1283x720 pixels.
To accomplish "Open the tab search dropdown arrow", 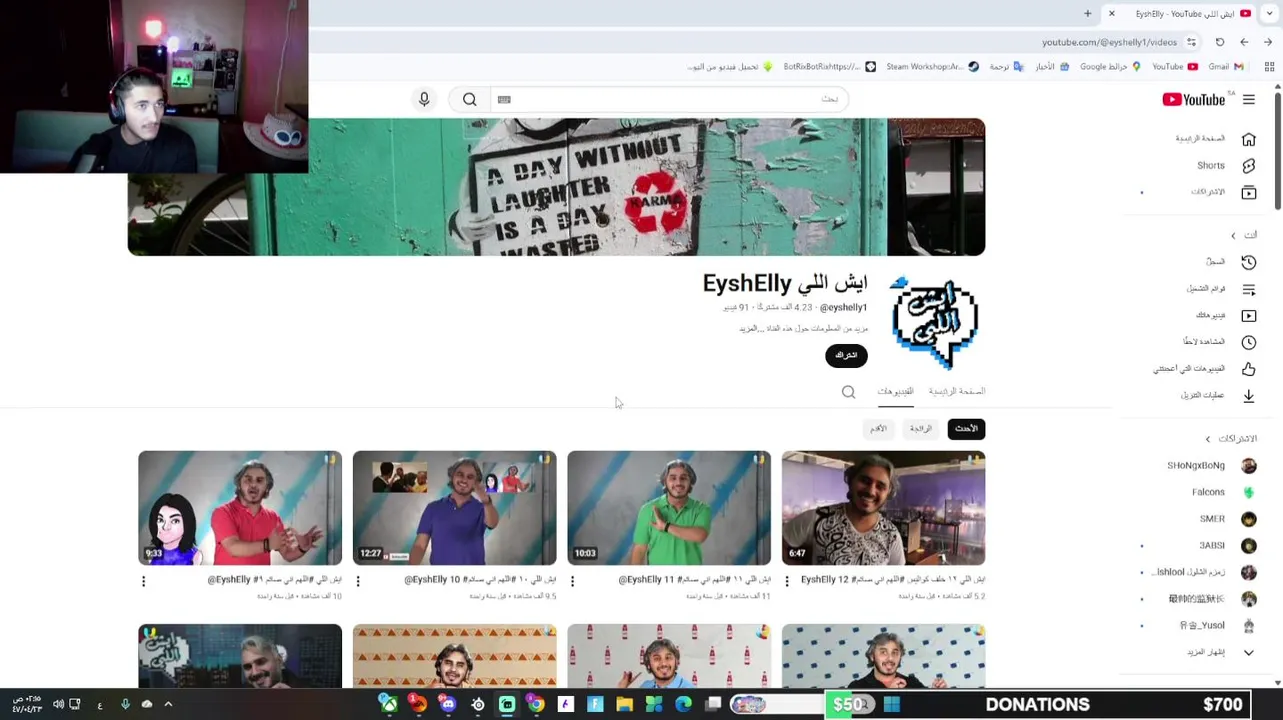I will pos(1269,14).
